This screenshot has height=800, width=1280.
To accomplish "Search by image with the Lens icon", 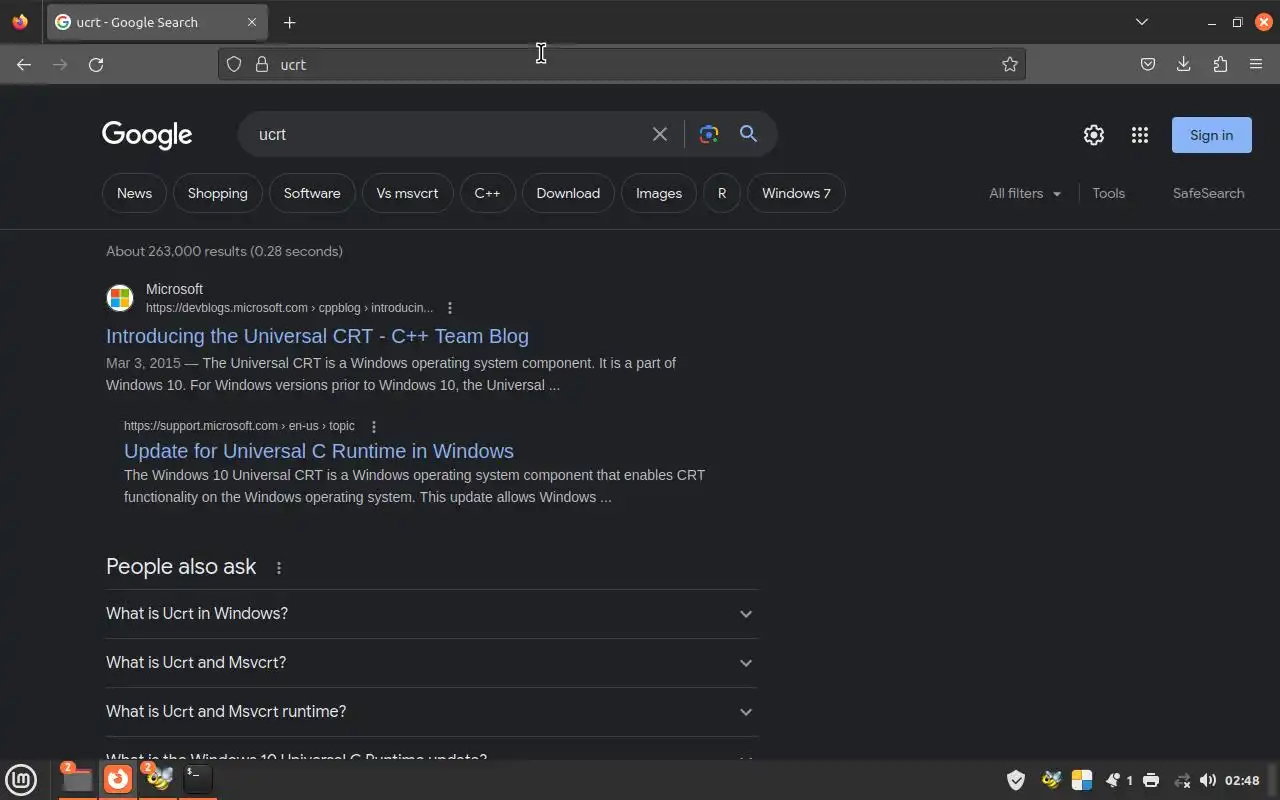I will coord(709,134).
